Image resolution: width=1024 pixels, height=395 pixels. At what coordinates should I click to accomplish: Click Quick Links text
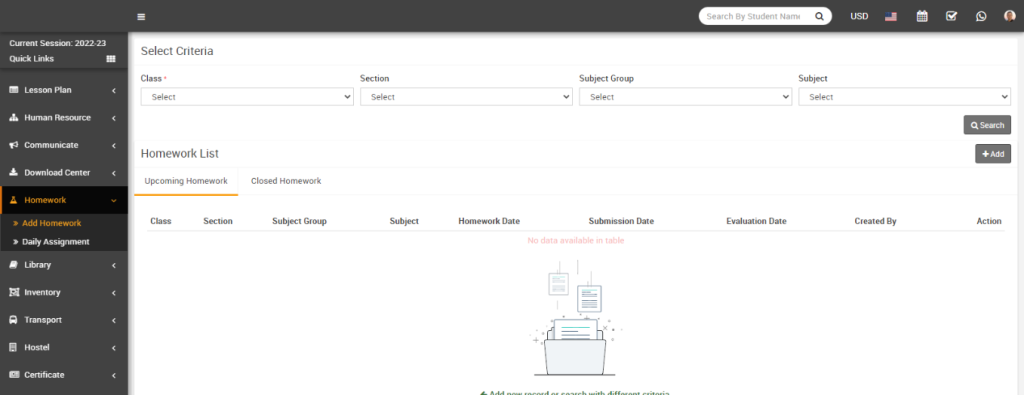click(31, 59)
